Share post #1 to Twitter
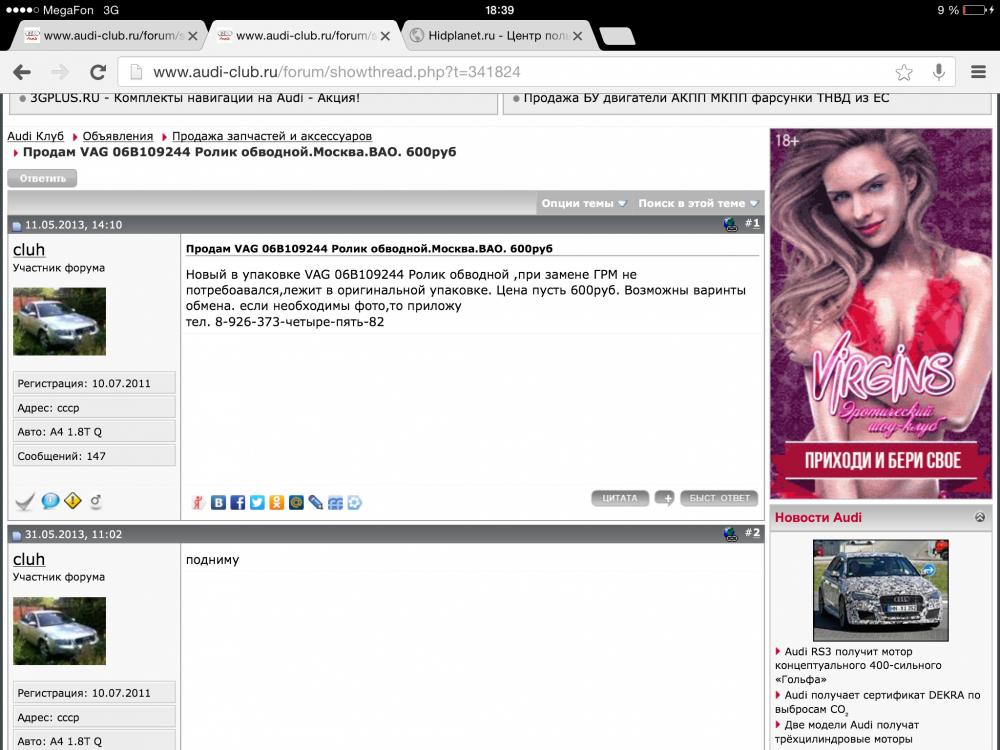 pyautogui.click(x=257, y=503)
